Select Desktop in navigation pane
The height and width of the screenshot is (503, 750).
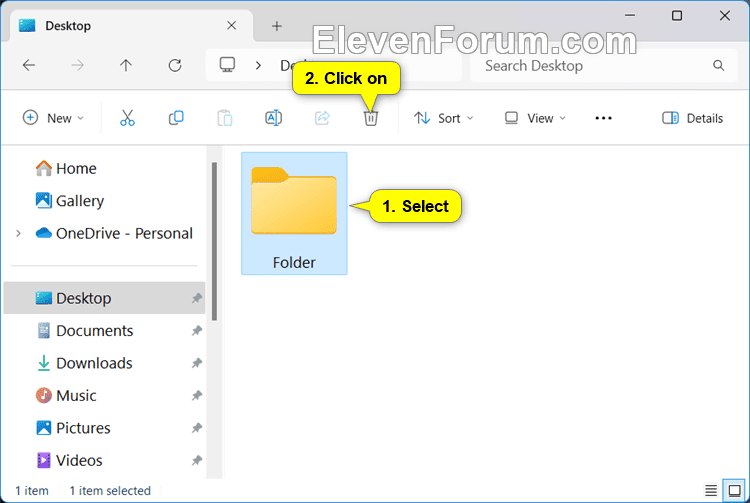pyautogui.click(x=104, y=298)
